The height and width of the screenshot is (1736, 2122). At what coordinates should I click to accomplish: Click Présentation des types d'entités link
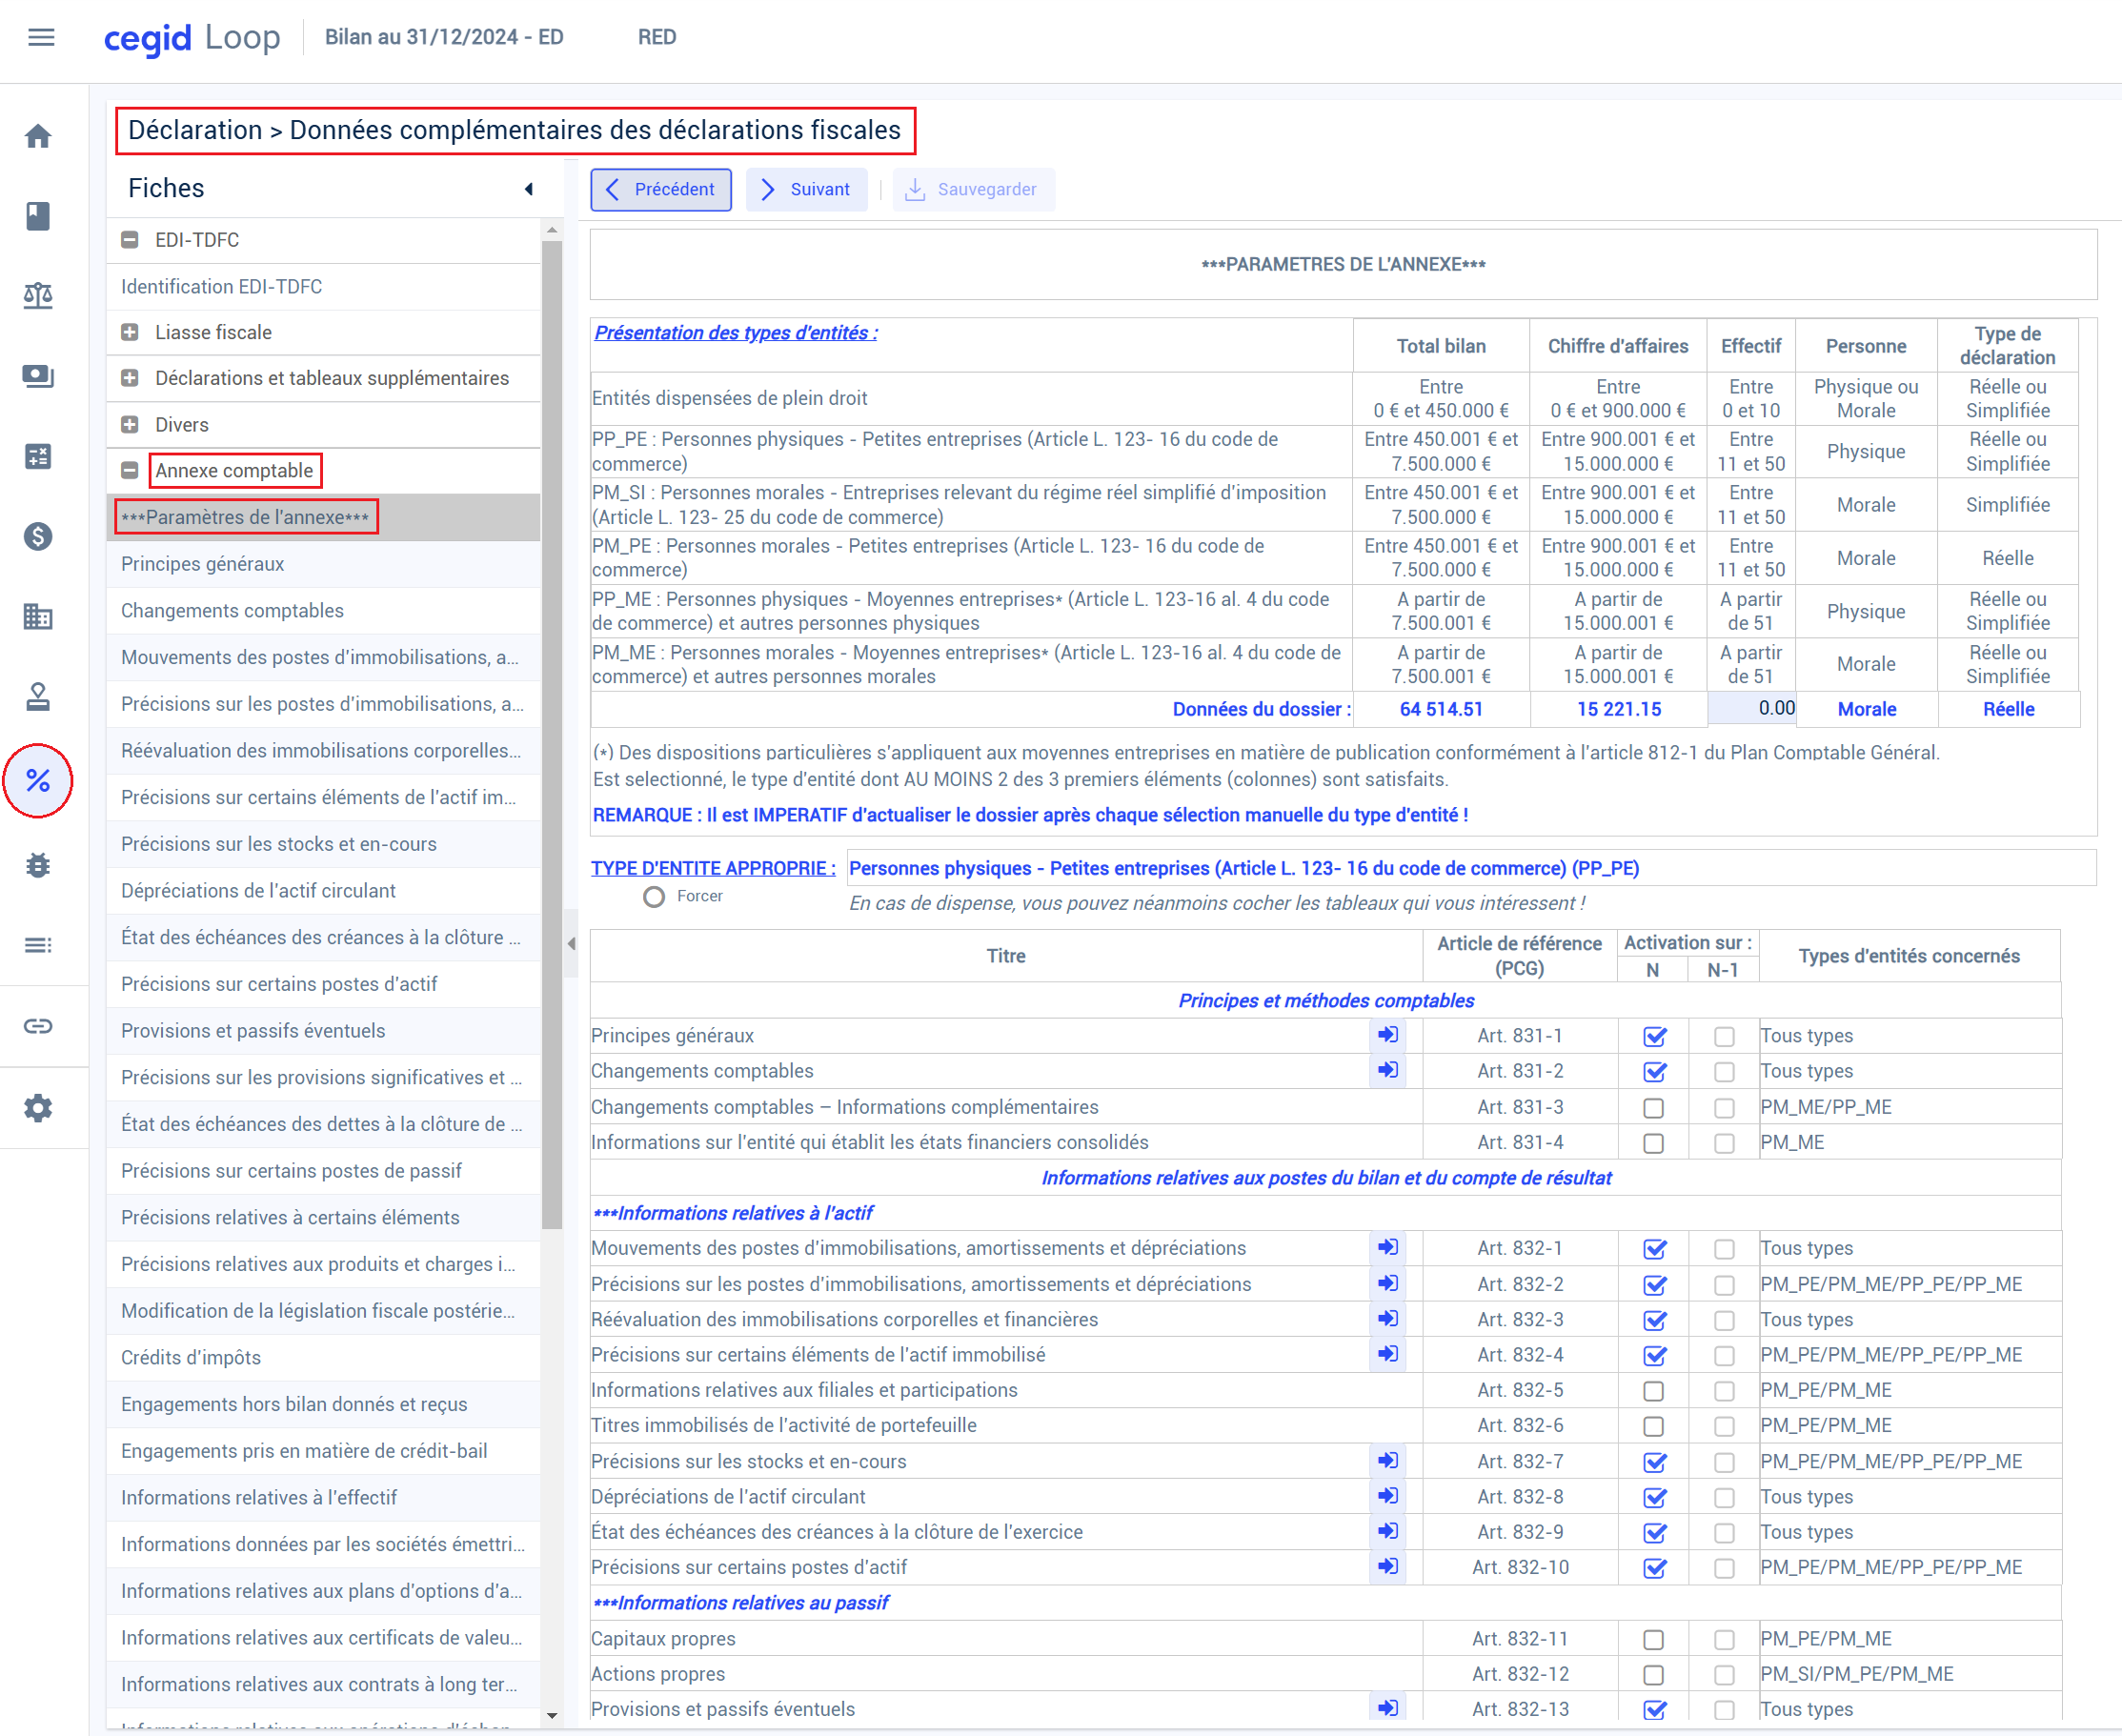(736, 333)
